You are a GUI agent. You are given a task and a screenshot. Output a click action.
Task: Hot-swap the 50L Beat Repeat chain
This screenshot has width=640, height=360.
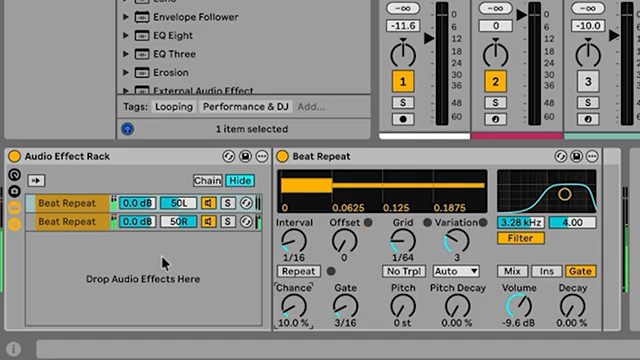(x=246, y=203)
